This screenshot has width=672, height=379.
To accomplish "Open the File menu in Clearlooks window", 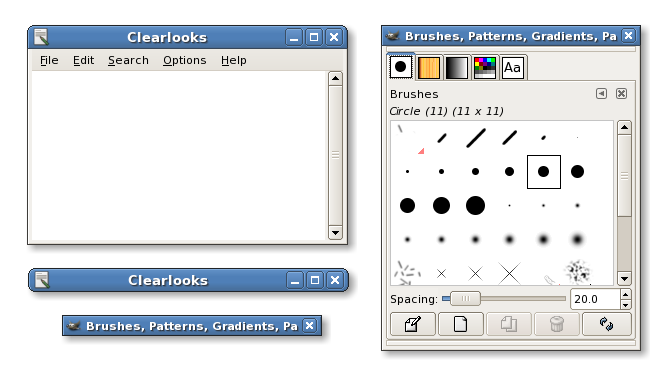I will pyautogui.click(x=49, y=60).
